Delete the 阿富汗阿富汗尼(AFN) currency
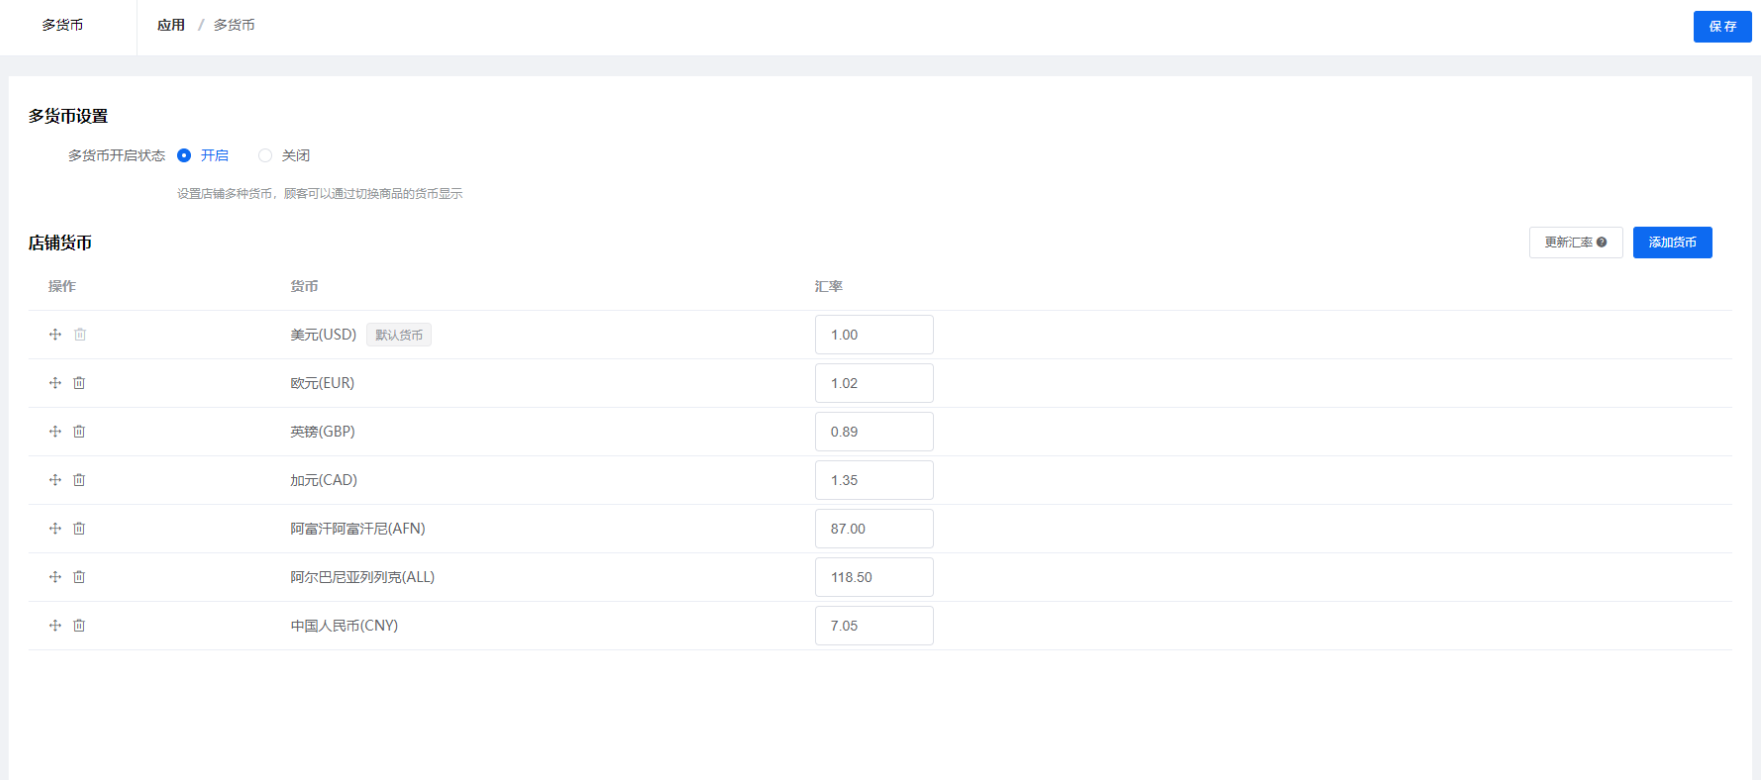1761x780 pixels. point(79,528)
